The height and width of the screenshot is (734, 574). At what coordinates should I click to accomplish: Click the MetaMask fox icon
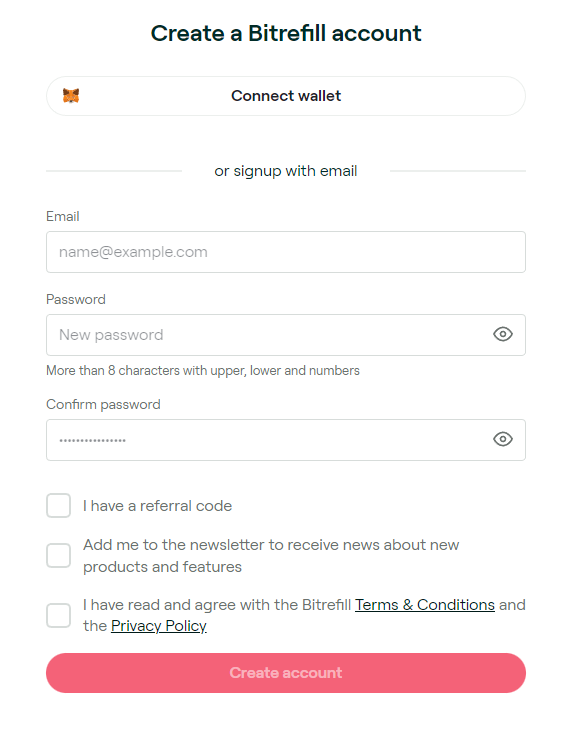tap(71, 95)
